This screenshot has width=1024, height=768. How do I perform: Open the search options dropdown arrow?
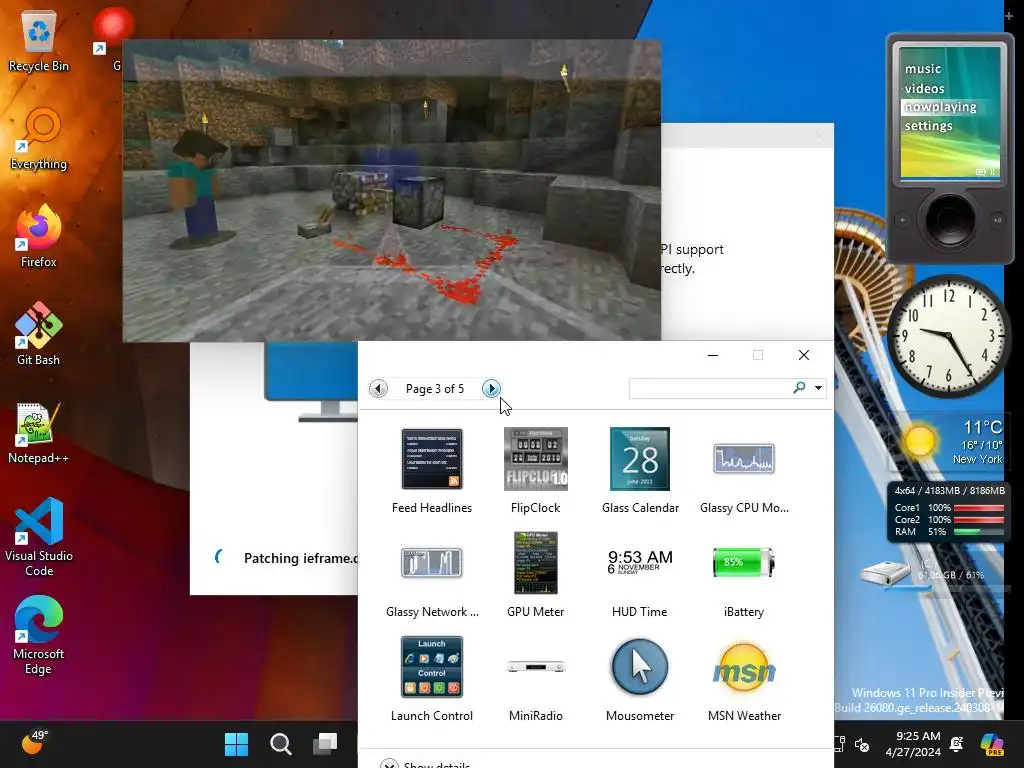(x=818, y=388)
